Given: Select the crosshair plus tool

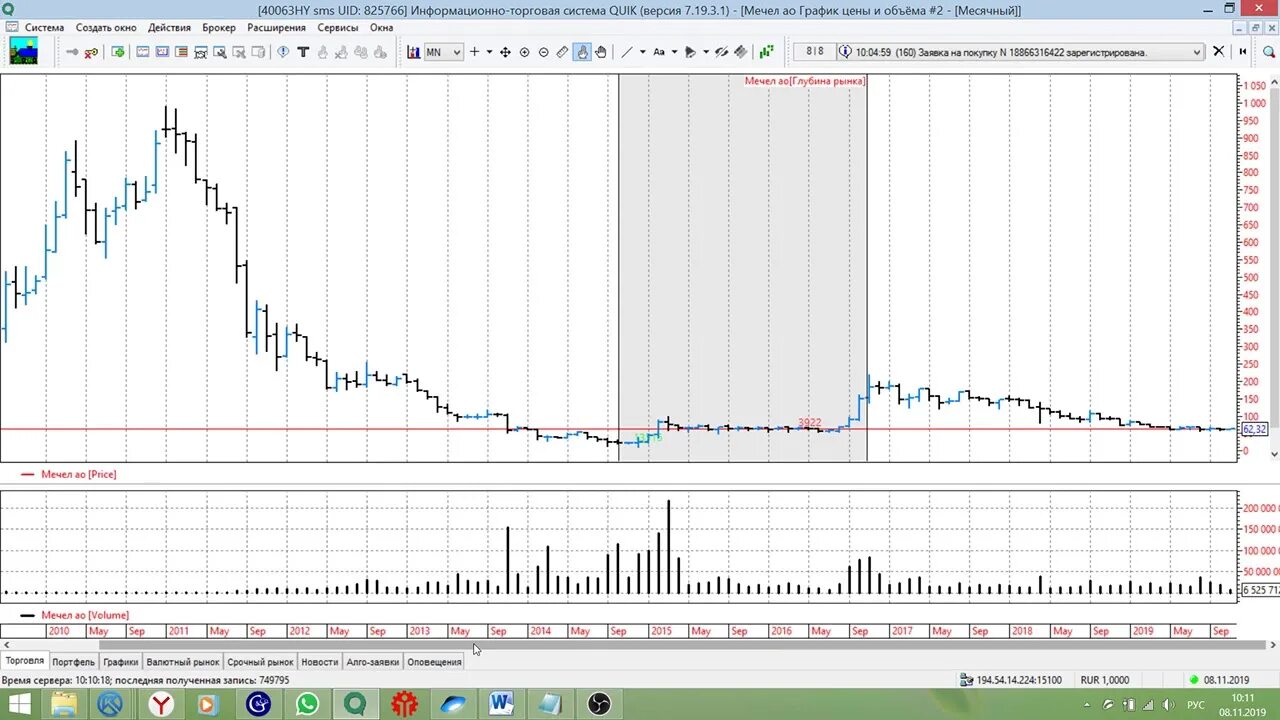Looking at the screenshot, I should click(x=474, y=52).
